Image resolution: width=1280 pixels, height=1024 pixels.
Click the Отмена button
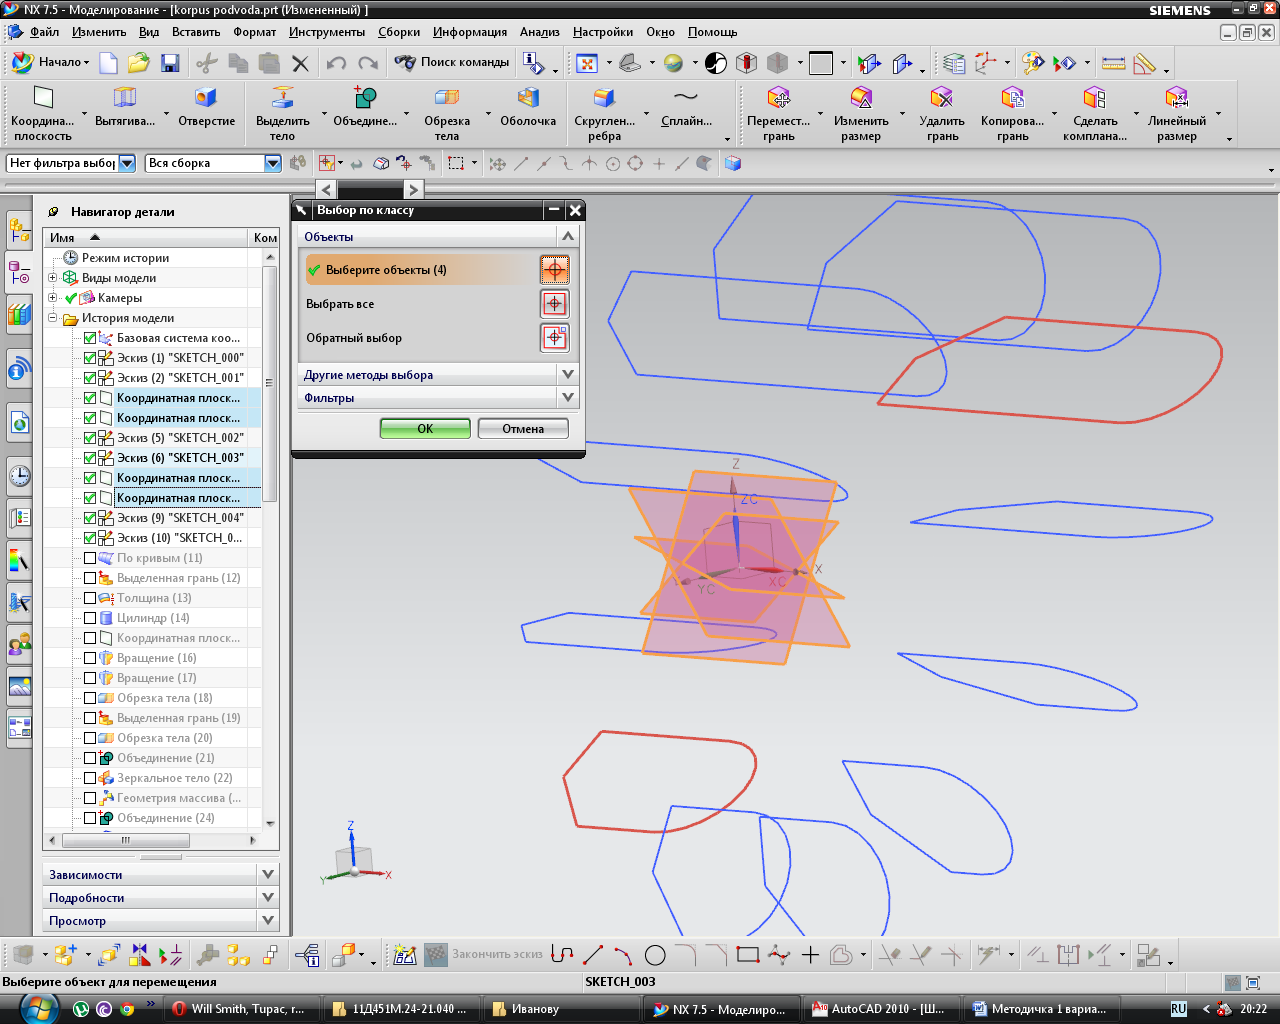pyautogui.click(x=523, y=428)
